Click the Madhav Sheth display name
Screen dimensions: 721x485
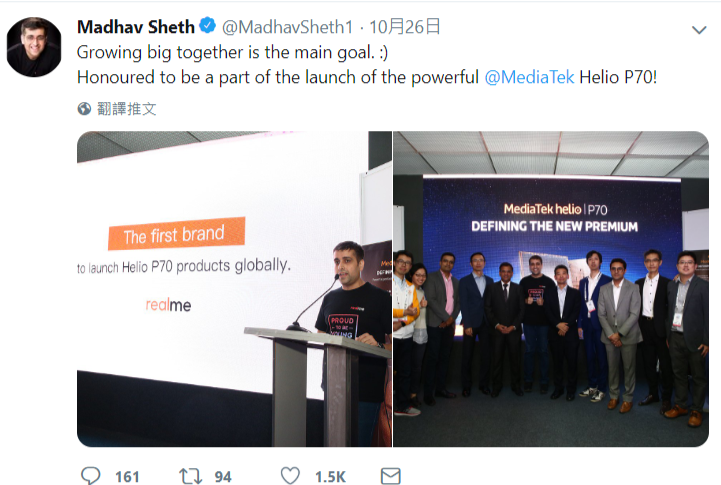[x=135, y=27]
